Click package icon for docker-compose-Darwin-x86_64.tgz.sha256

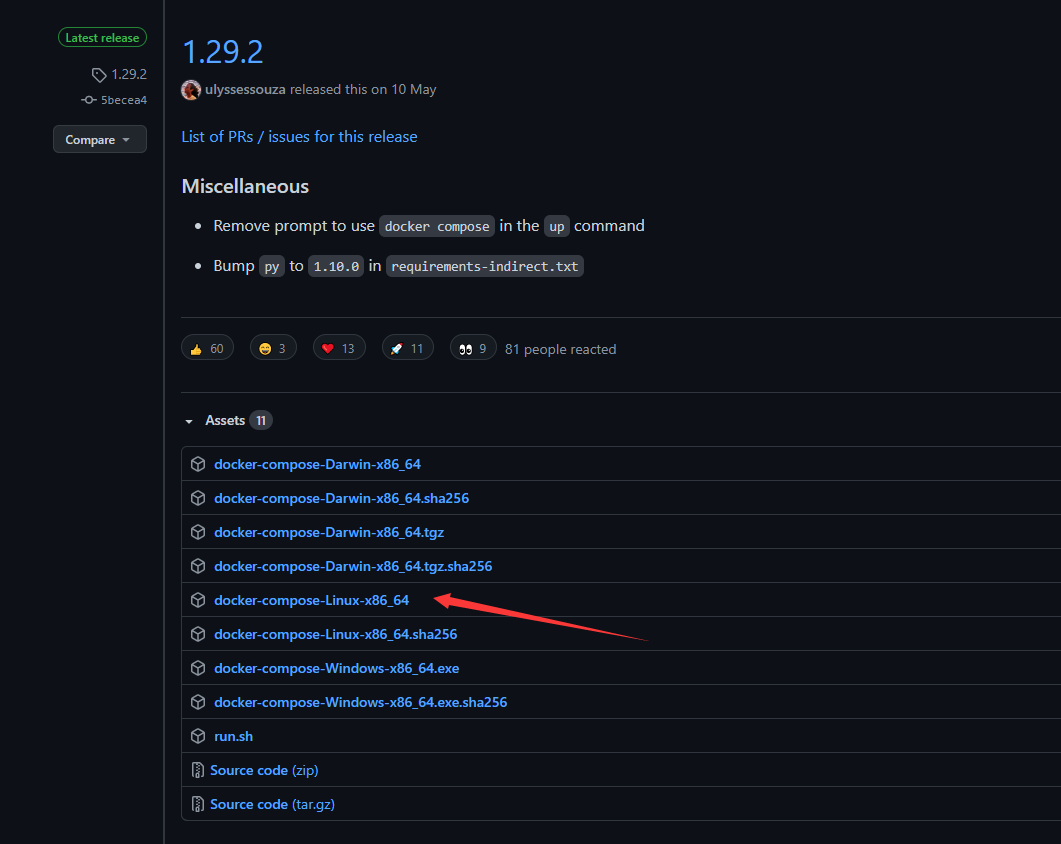(198, 566)
